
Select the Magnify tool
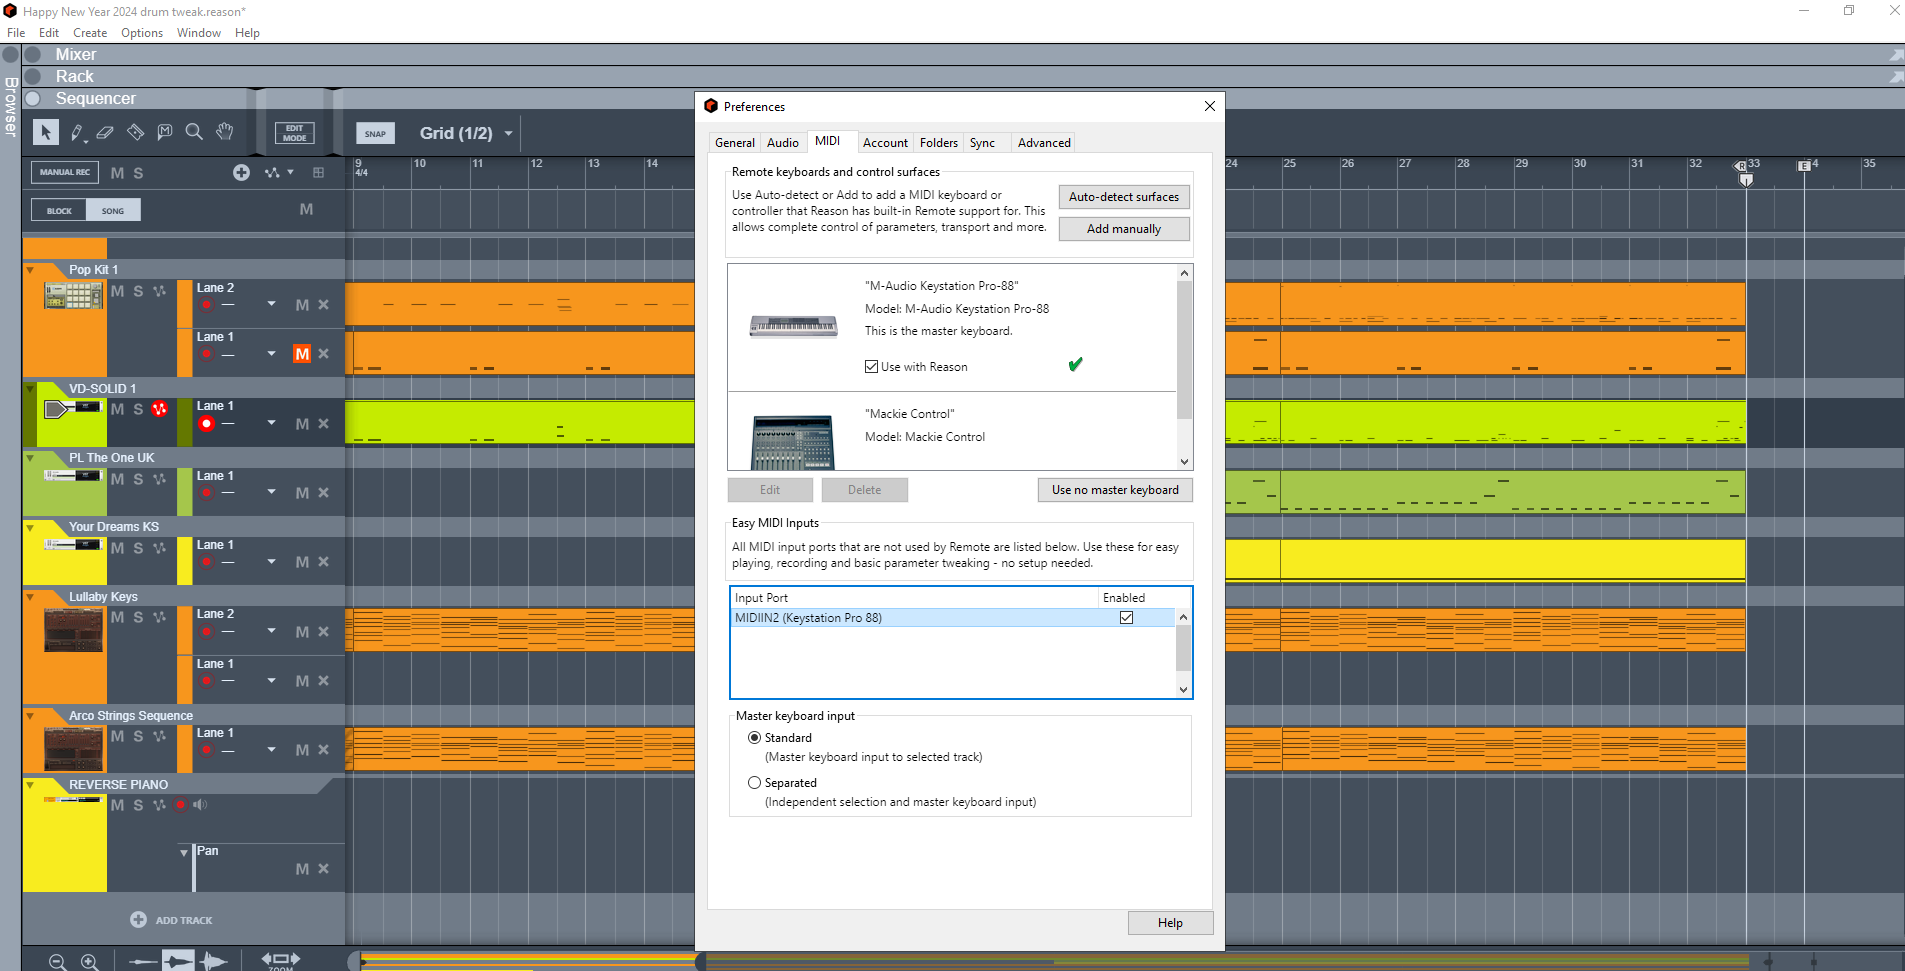tap(194, 132)
